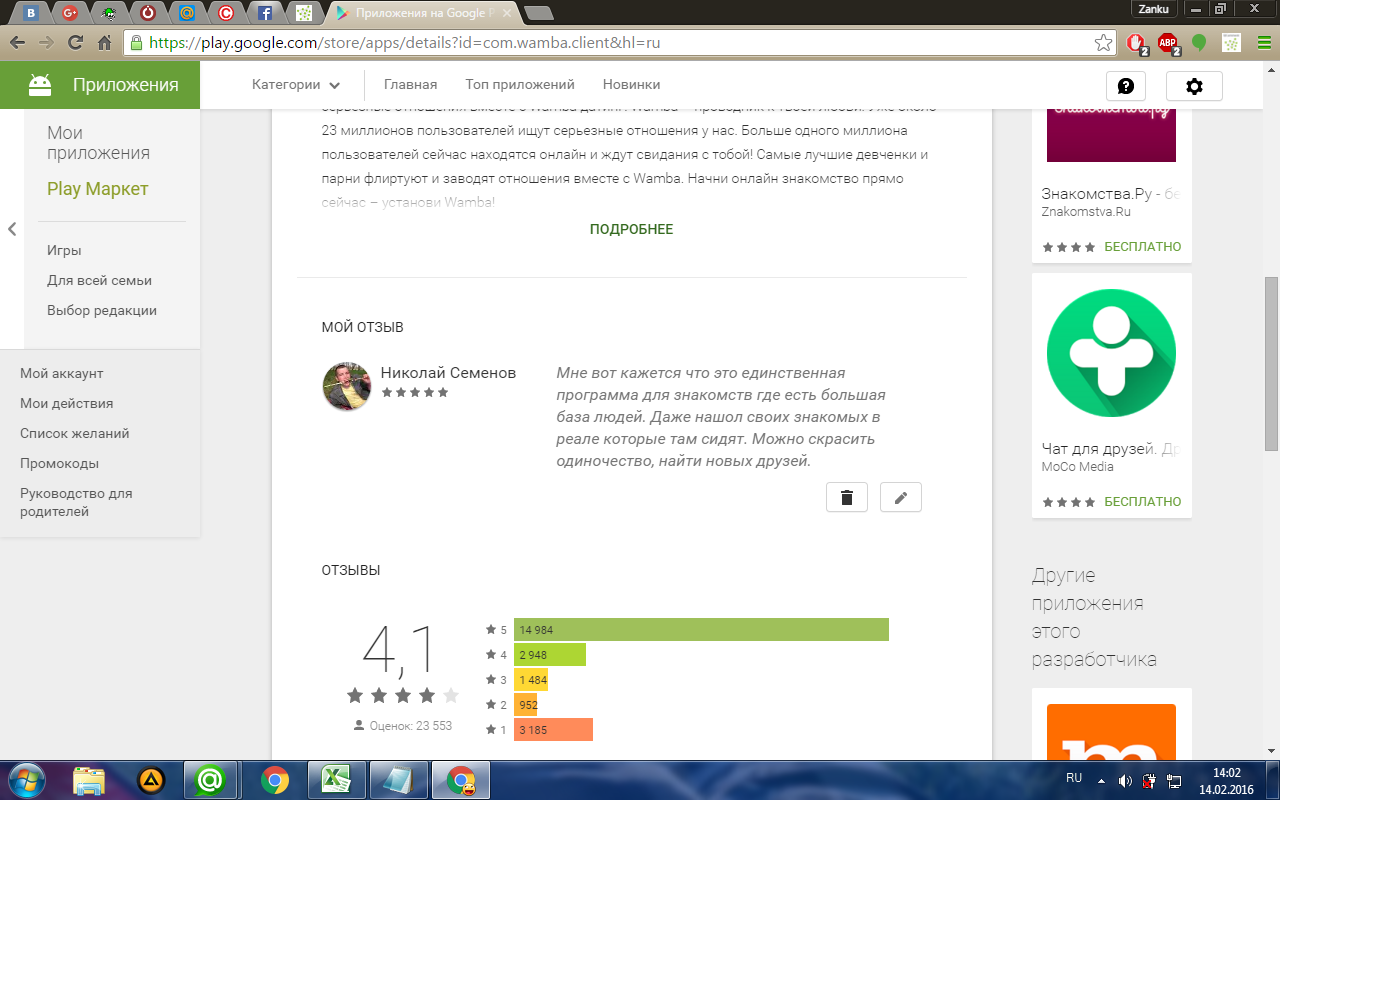The width and height of the screenshot is (1392, 985).
Task: Open the Игры category
Action: point(64,251)
